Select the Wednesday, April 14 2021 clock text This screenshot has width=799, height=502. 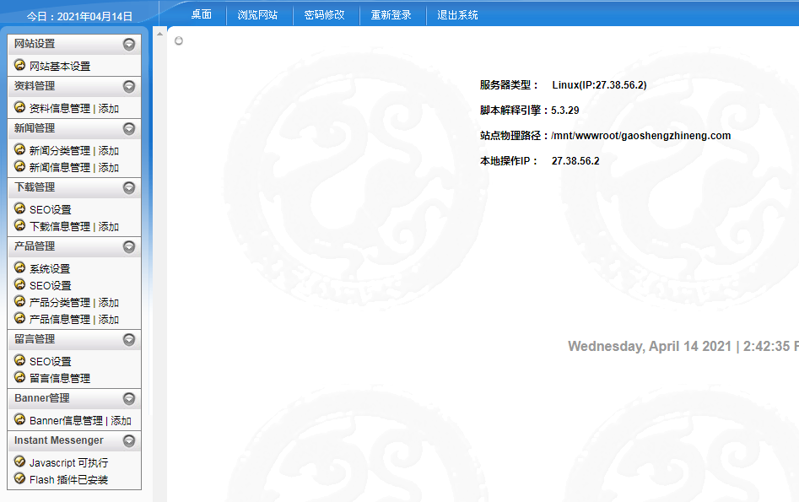(683, 347)
